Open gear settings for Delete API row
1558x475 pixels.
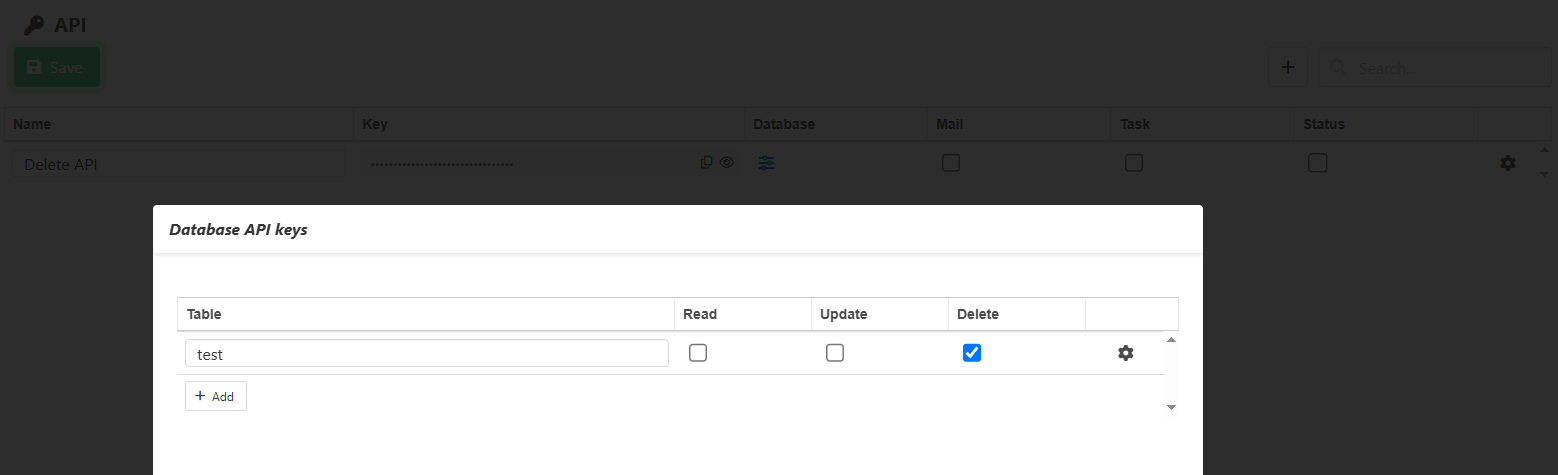[1508, 163]
